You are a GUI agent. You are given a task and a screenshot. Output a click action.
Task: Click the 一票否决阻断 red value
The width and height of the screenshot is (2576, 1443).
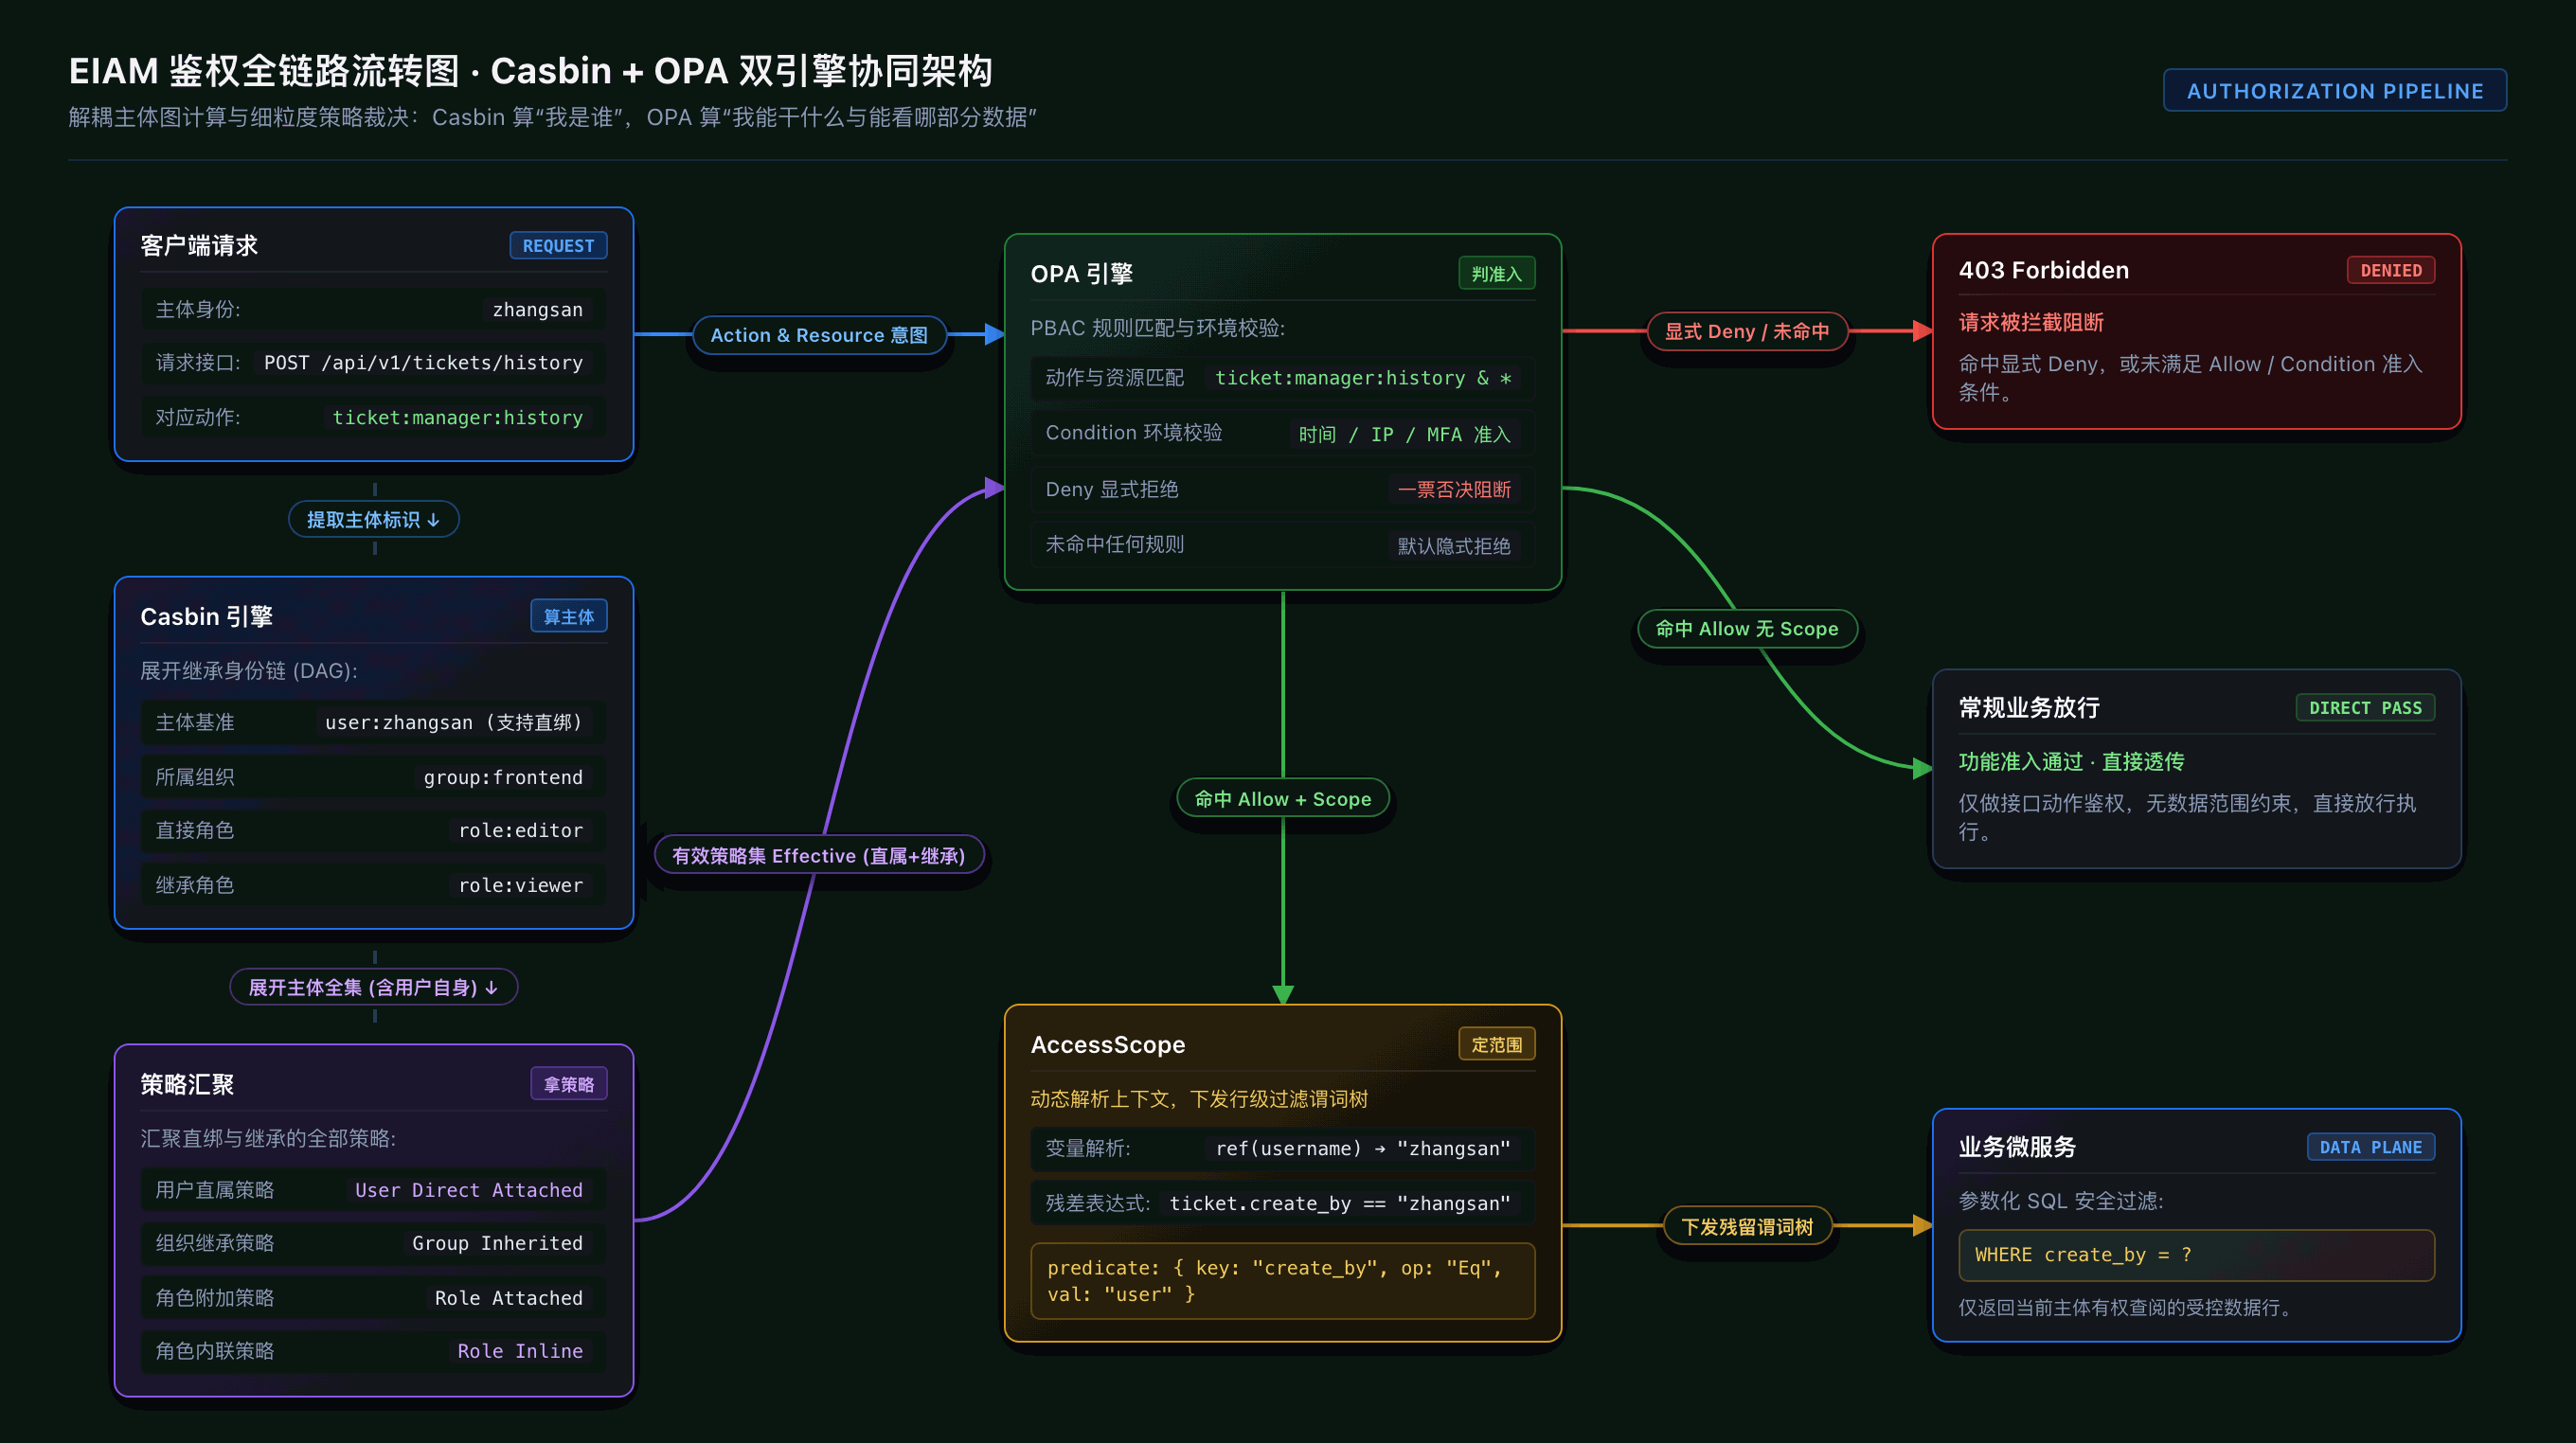pos(1453,490)
